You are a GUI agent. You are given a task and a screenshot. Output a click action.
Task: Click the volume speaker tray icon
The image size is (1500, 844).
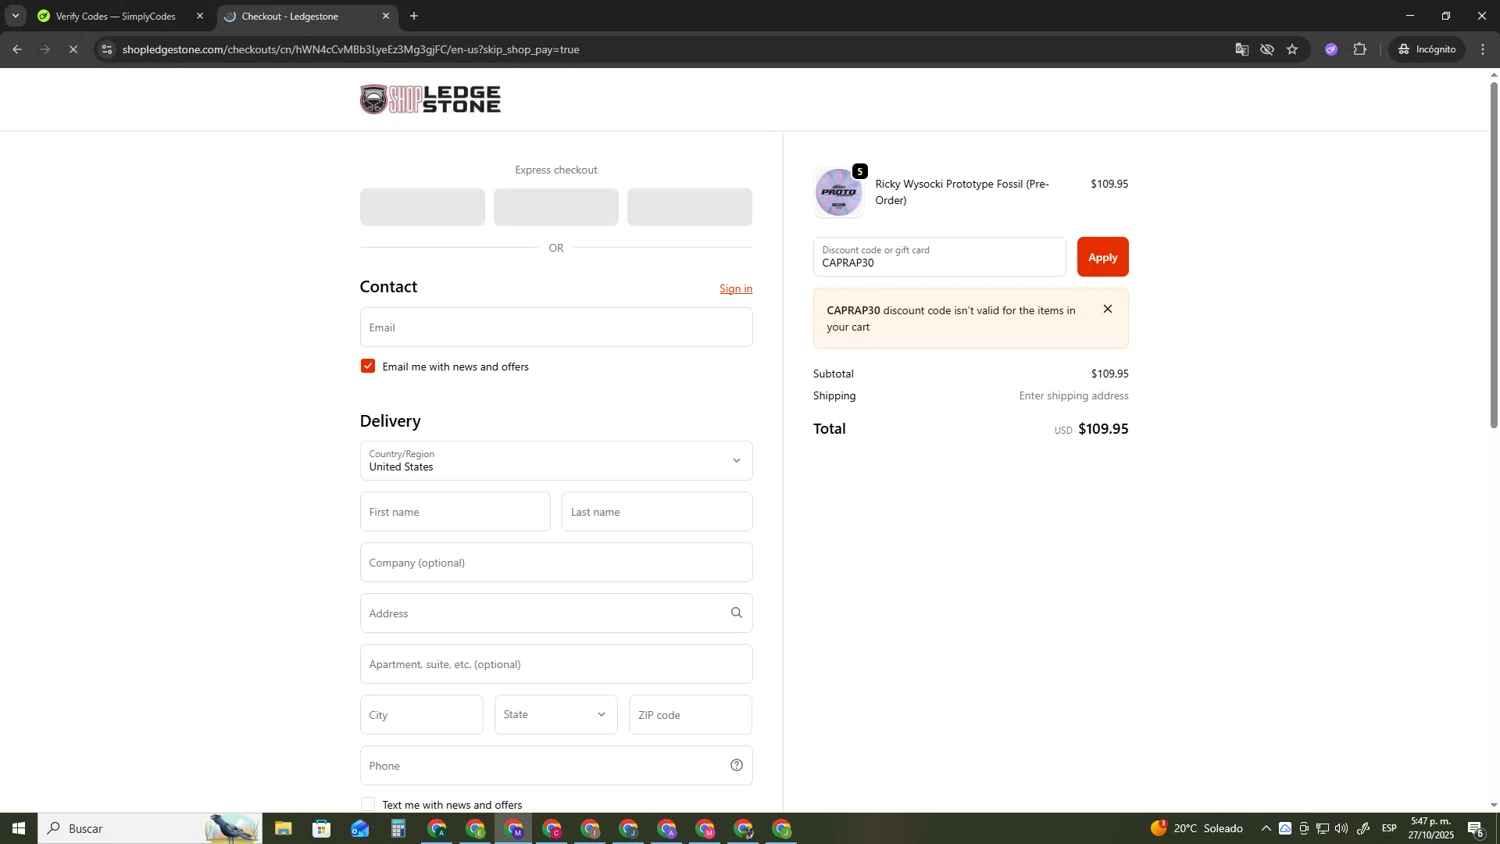click(1342, 828)
